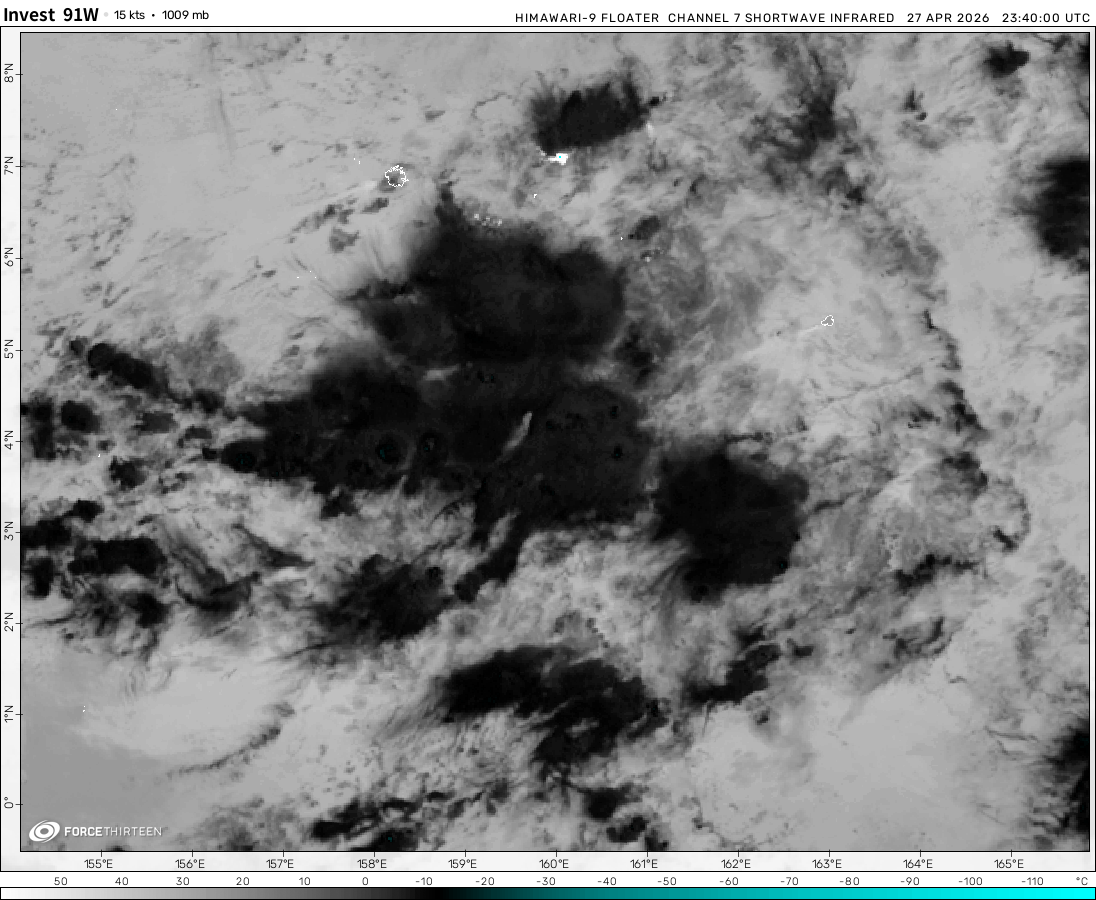Click the 160°E longitude axis label

click(553, 864)
